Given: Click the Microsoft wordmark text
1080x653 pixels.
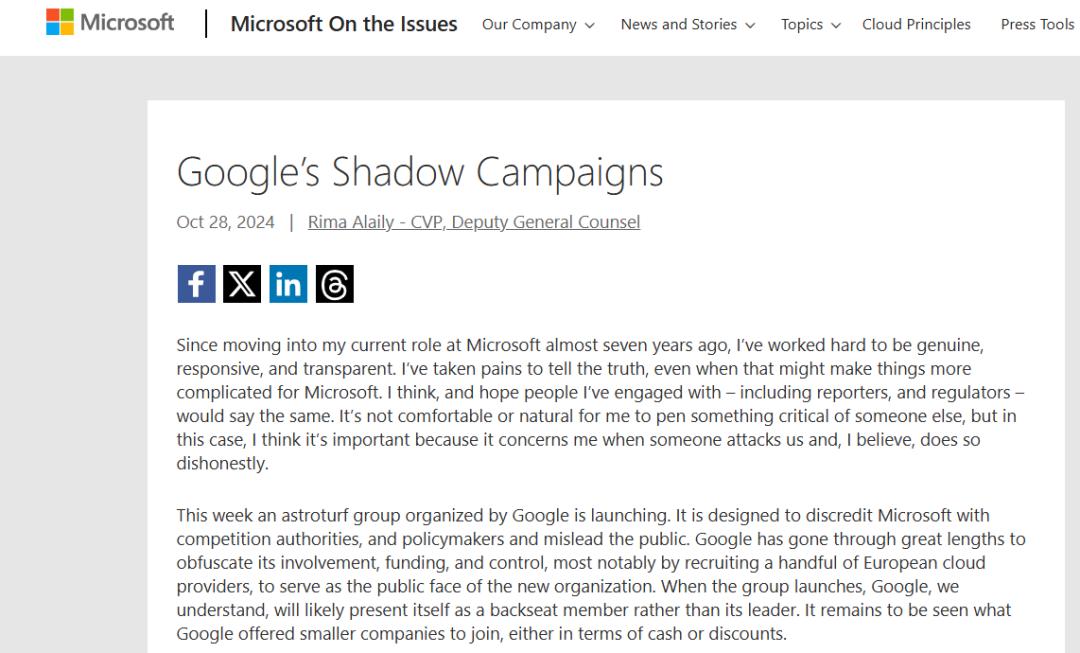Looking at the screenshot, I should click(127, 22).
